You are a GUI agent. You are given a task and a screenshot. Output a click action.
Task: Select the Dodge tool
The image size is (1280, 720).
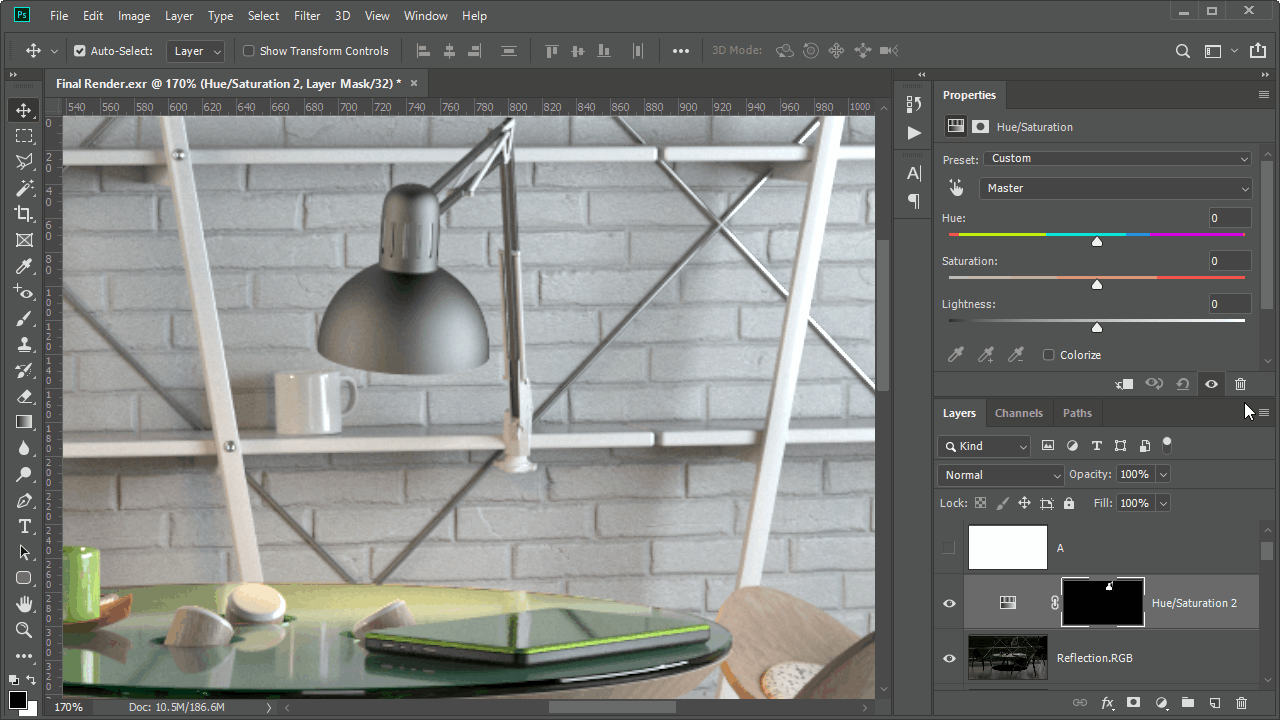pos(24,474)
